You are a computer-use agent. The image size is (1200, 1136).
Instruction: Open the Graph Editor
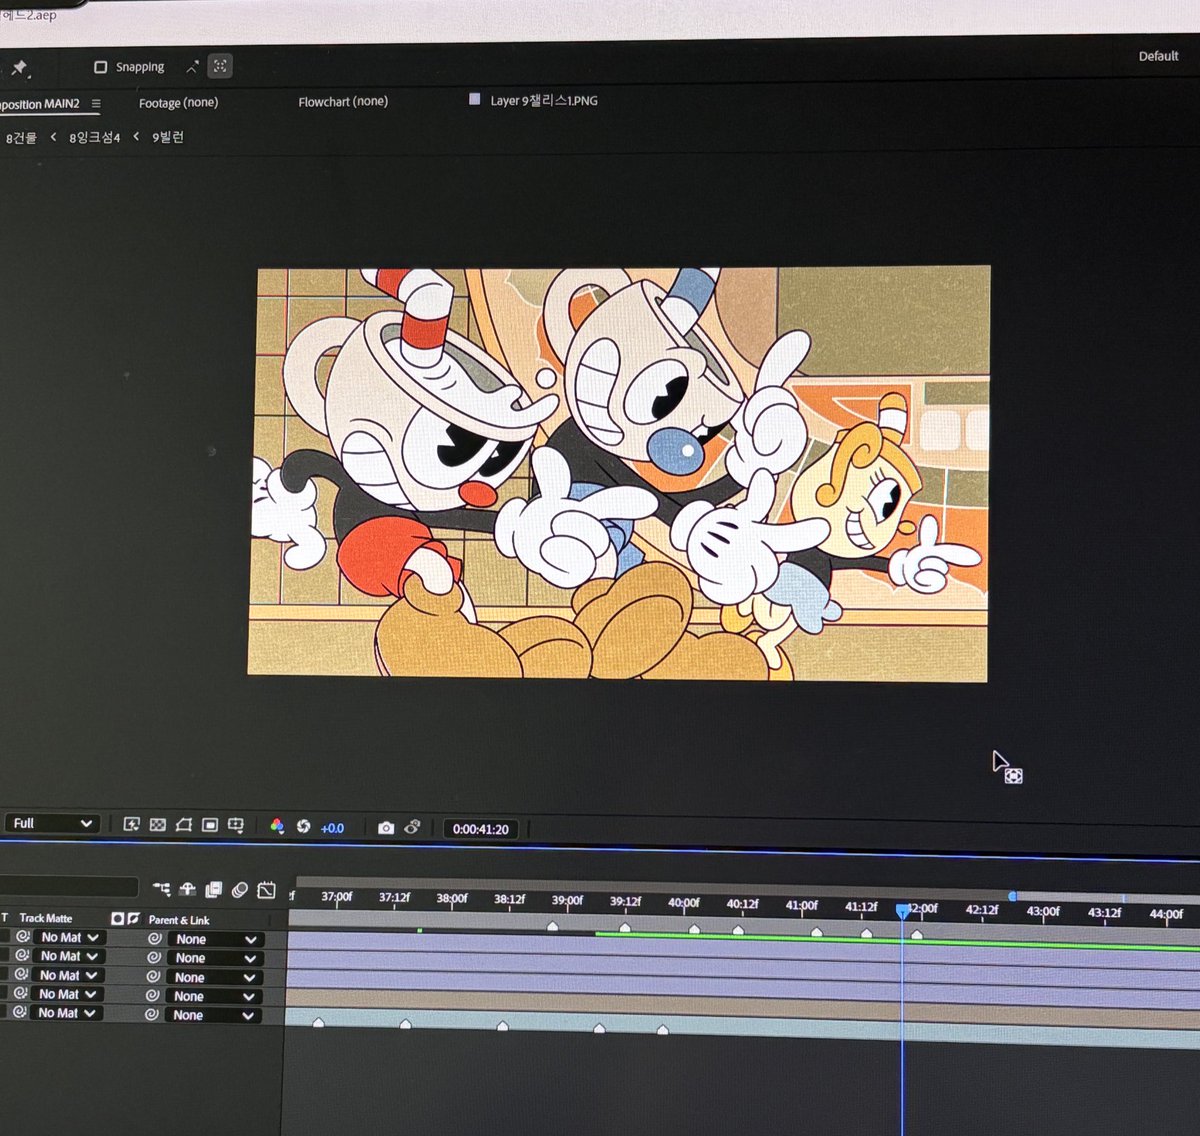[266, 889]
